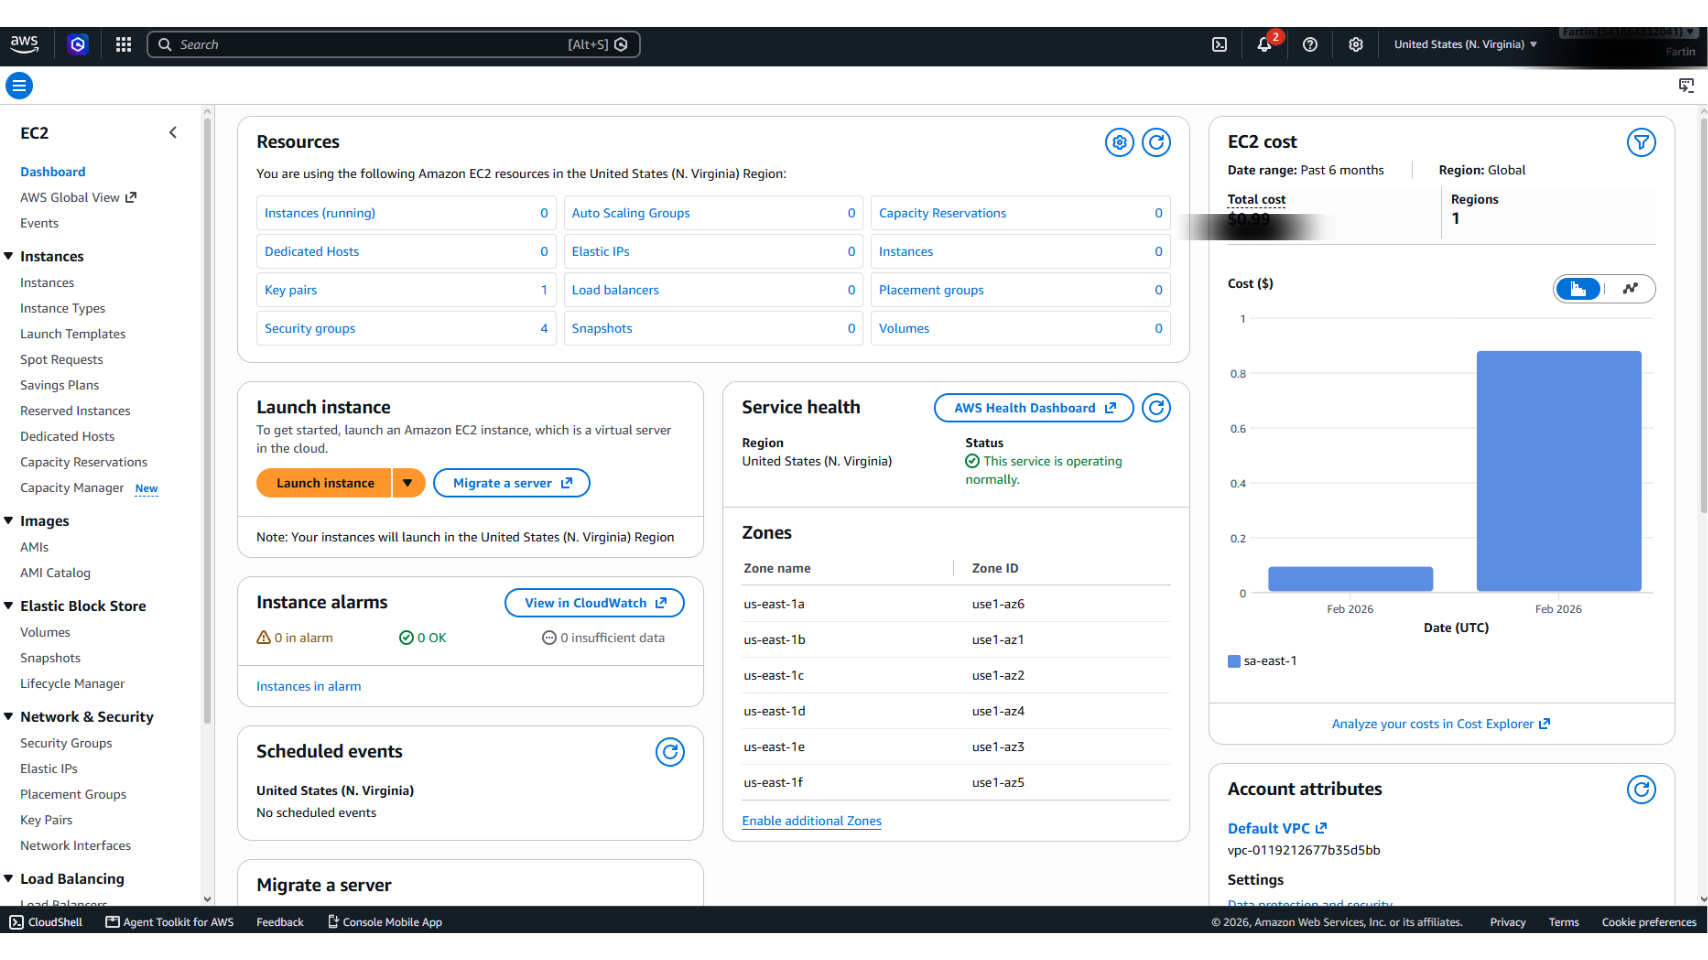1708x960 pixels.
Task: Open the Snapshots resource tile
Action: [x=714, y=328]
